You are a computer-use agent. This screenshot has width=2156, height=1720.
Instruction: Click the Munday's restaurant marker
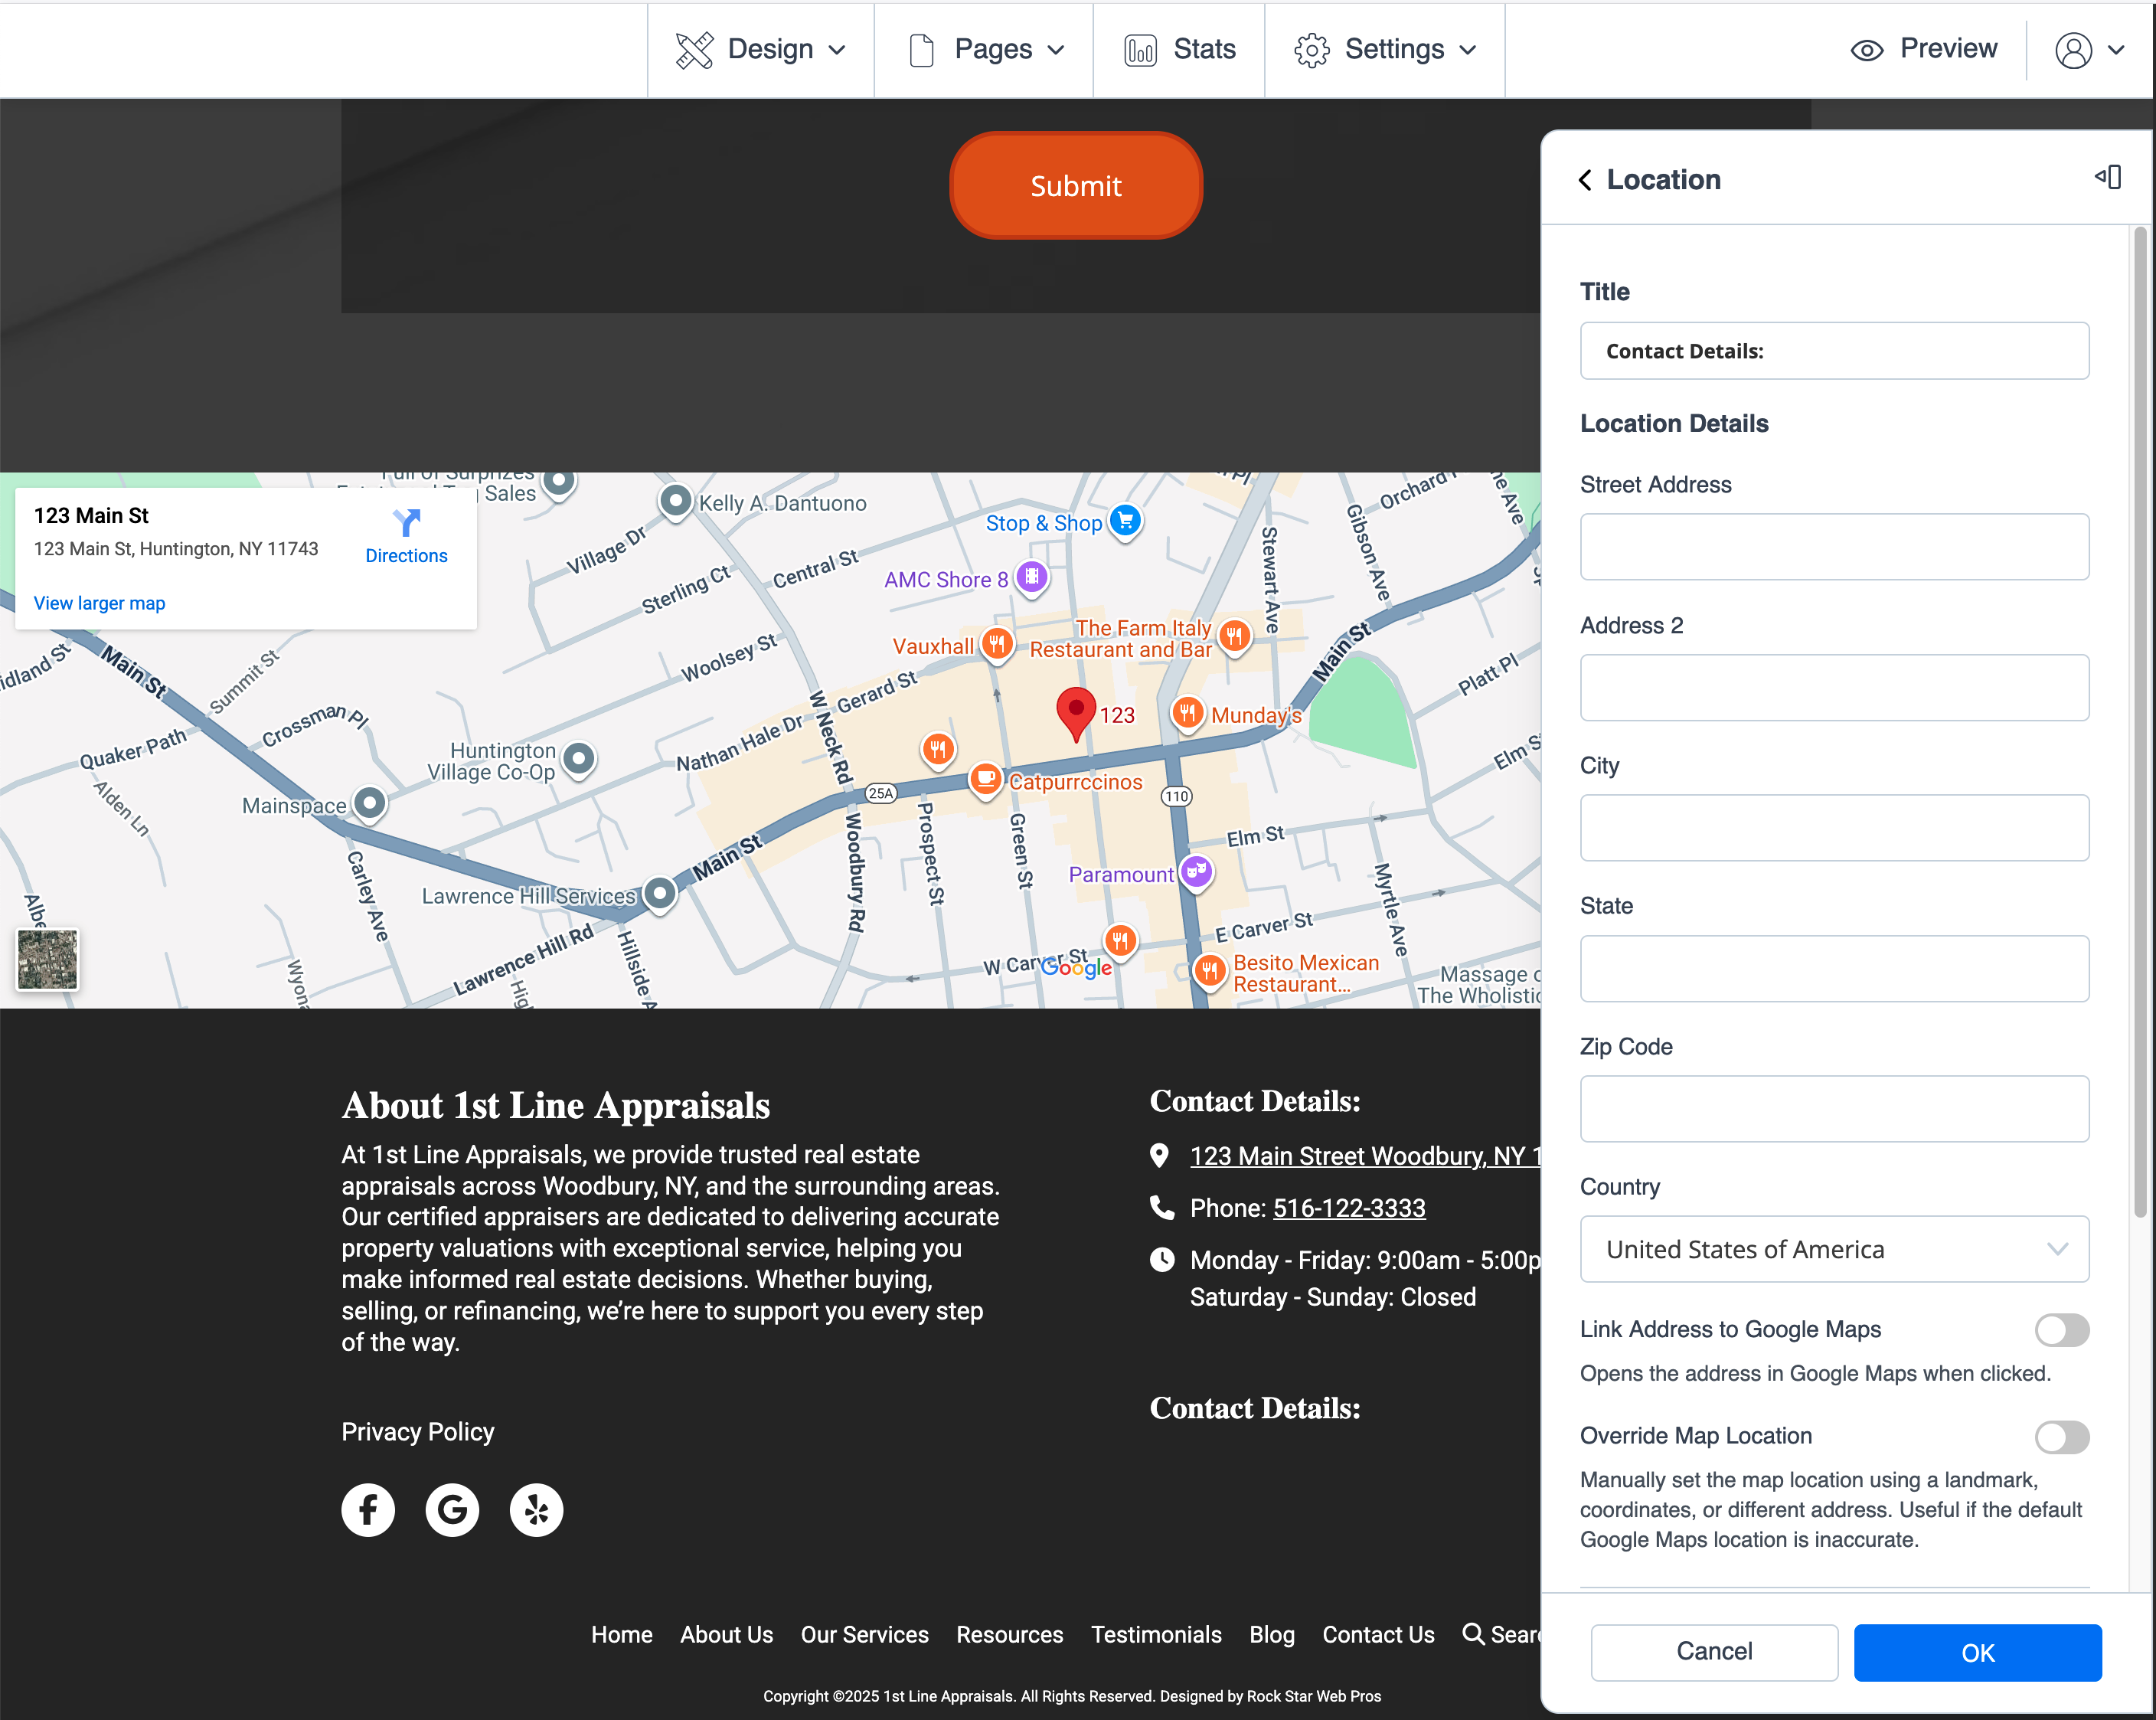[x=1187, y=713]
